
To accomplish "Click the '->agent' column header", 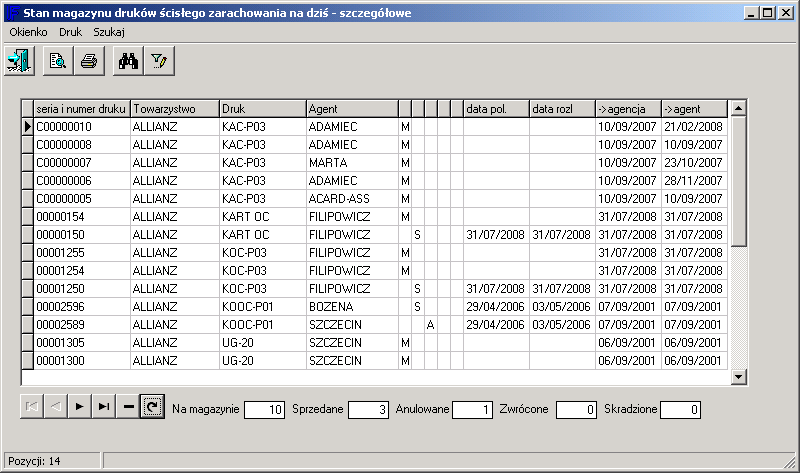I will click(694, 109).
